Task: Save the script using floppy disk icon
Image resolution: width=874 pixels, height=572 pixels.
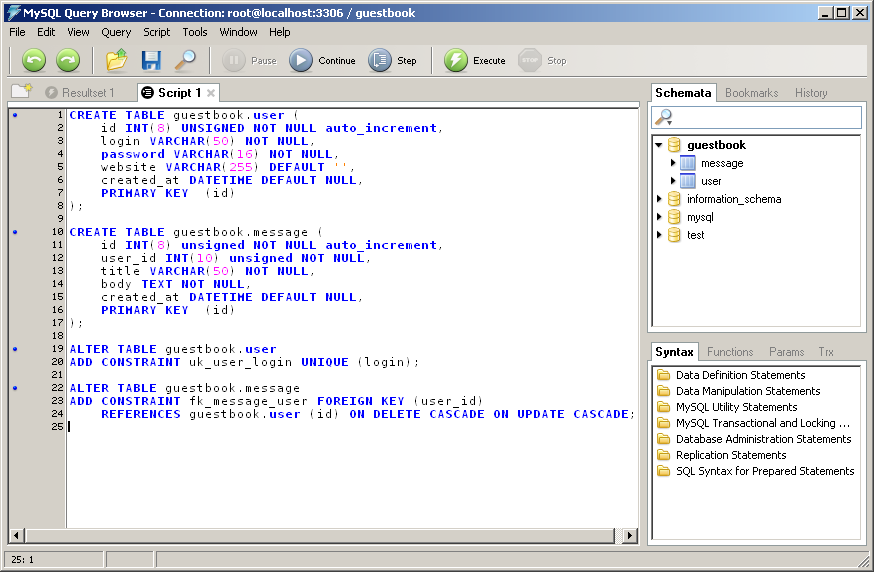Action: [x=151, y=61]
